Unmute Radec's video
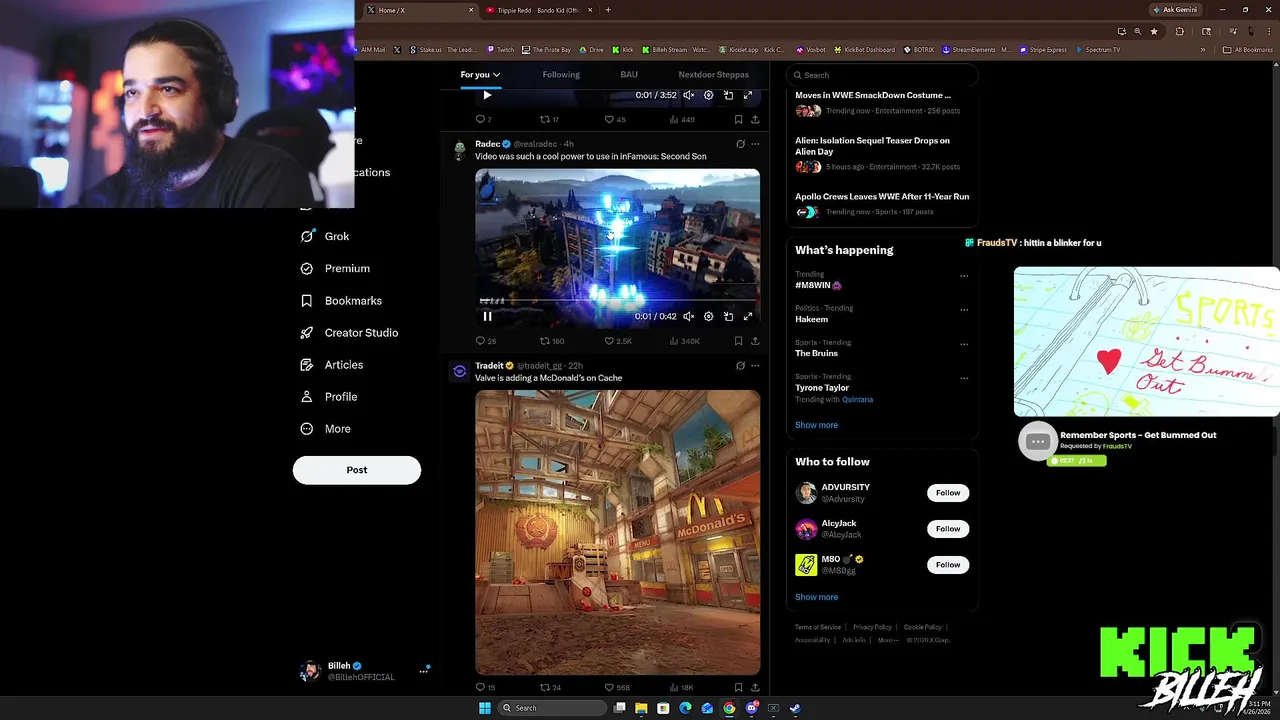 [x=688, y=316]
